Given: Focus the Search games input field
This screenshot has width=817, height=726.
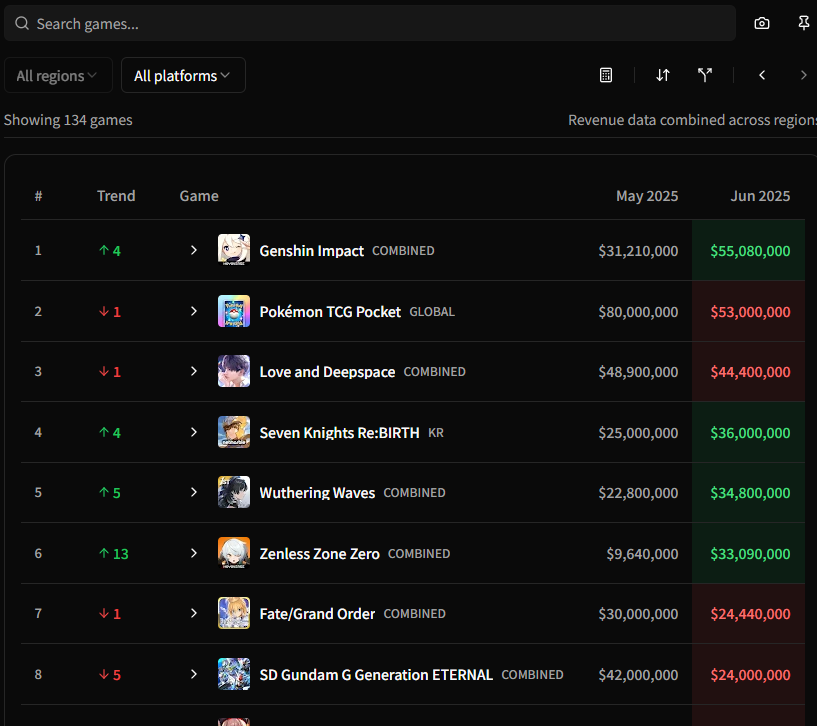Looking at the screenshot, I should (x=370, y=23).
